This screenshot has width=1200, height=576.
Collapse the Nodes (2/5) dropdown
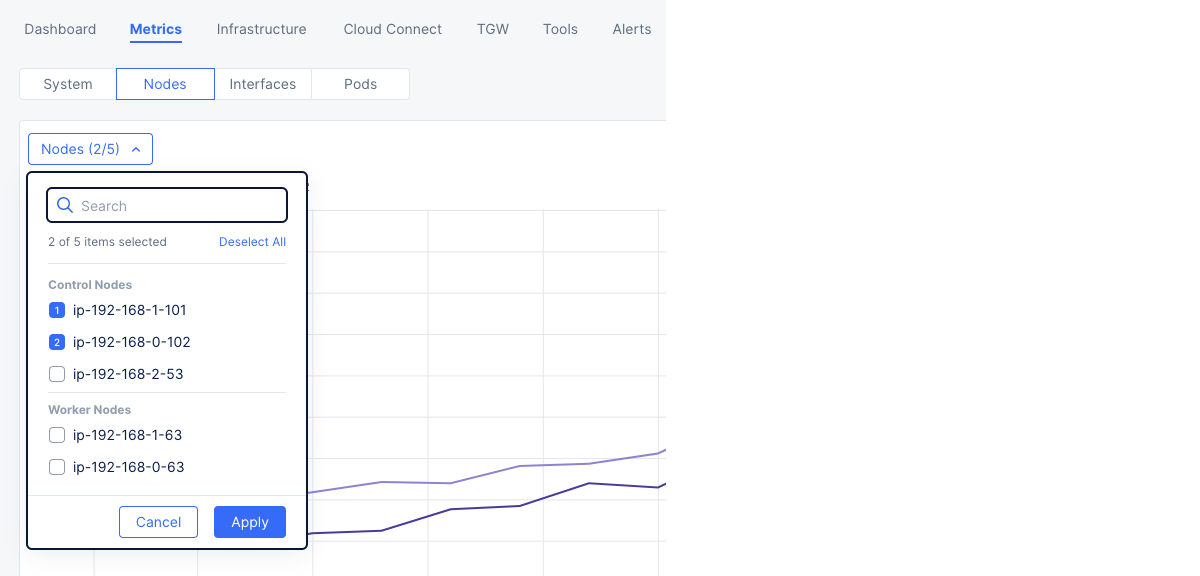[x=90, y=149]
